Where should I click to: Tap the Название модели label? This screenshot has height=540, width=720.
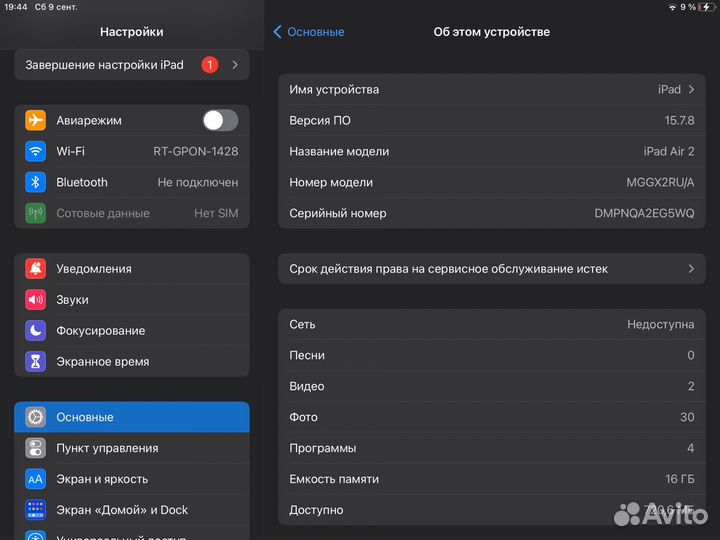click(339, 151)
